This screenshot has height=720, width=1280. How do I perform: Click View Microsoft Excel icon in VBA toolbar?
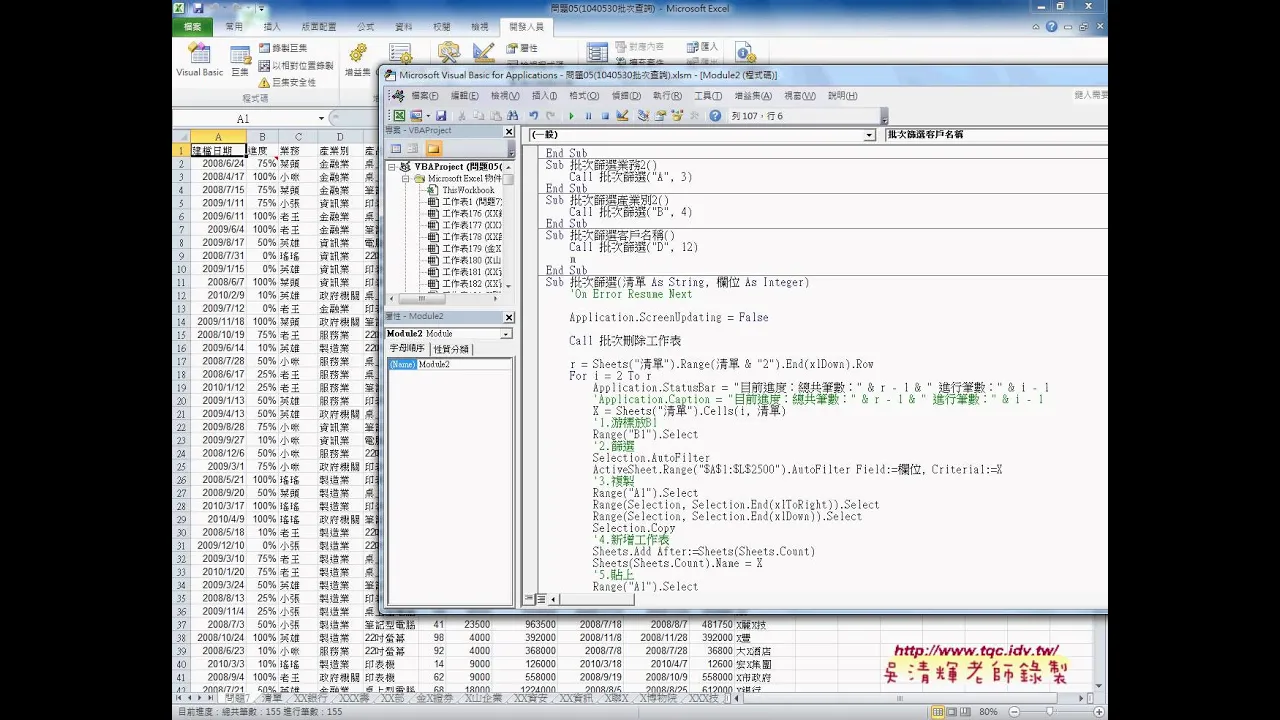pos(398,116)
